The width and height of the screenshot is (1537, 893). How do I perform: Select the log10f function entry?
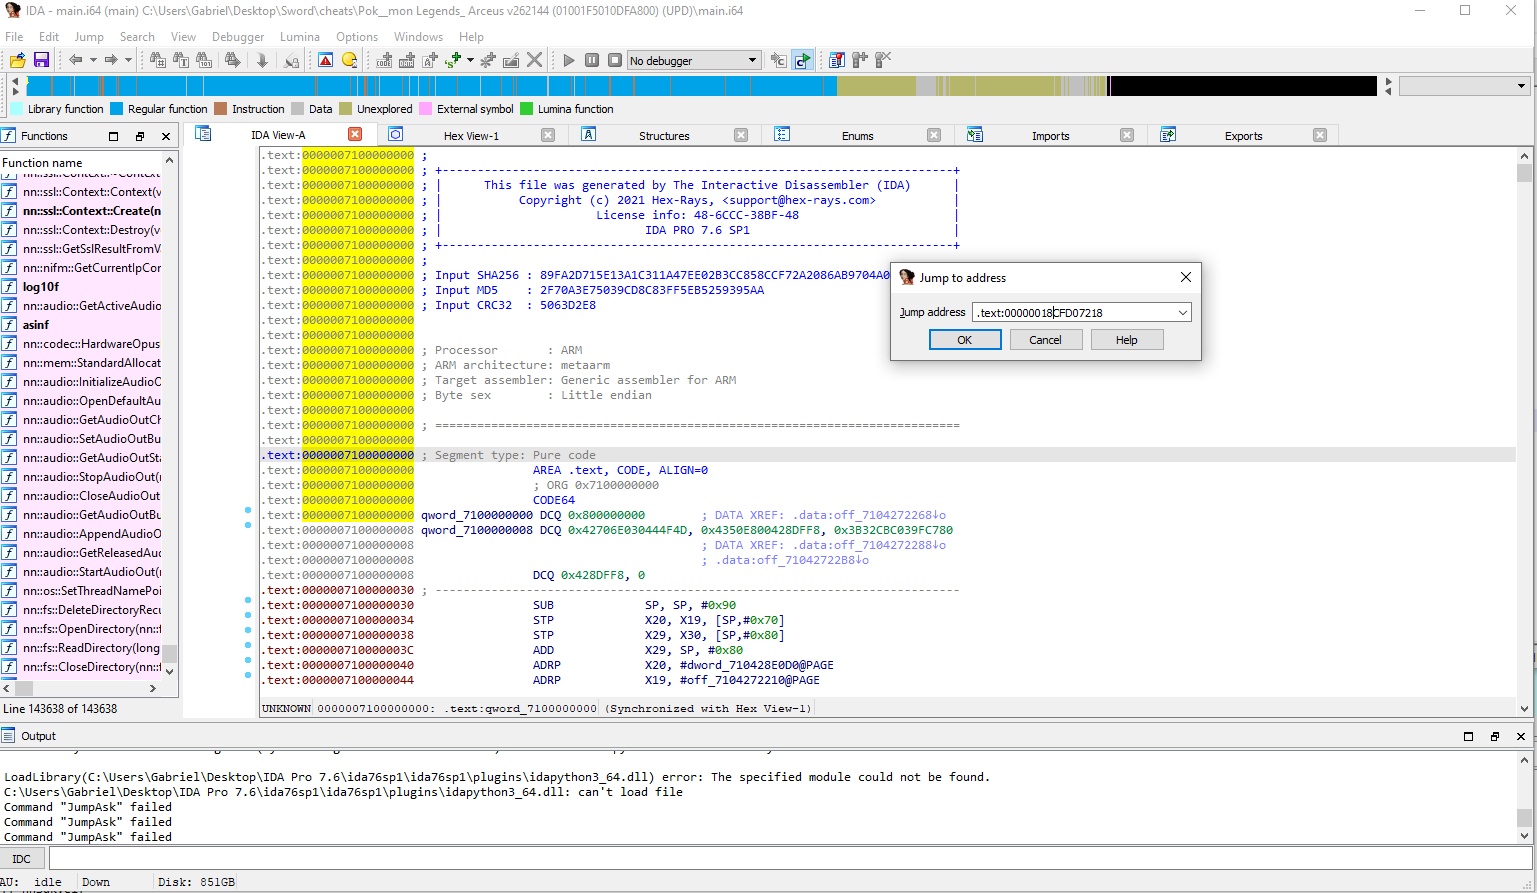click(81, 286)
